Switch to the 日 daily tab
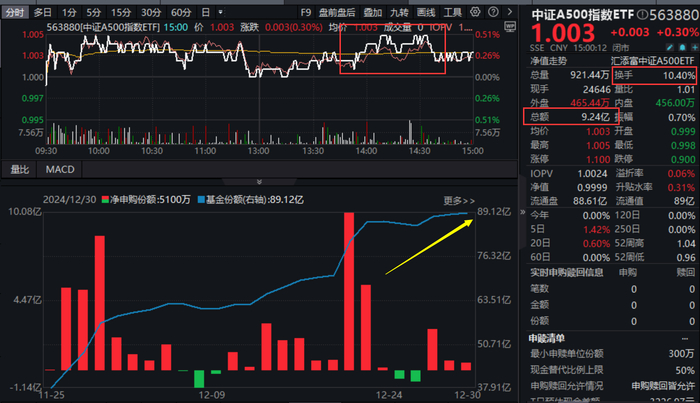This screenshot has height=403, width=700. click(206, 12)
